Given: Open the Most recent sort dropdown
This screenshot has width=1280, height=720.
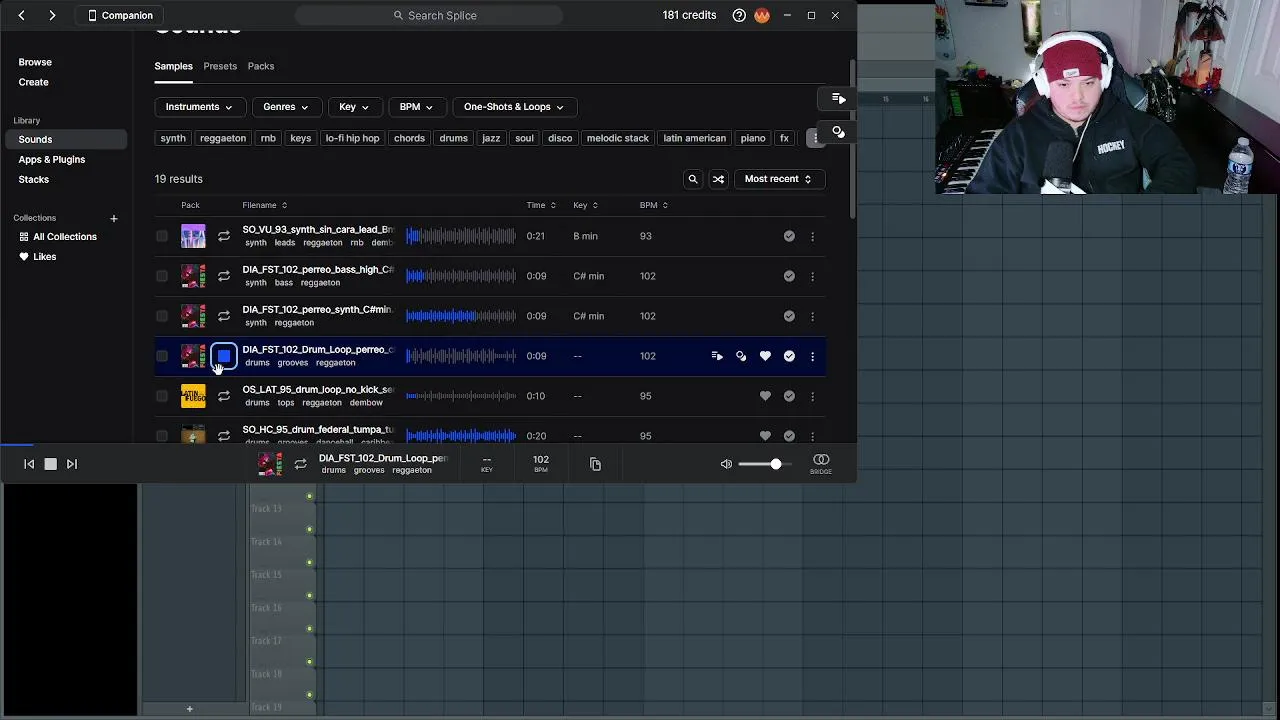Looking at the screenshot, I should coord(778,179).
